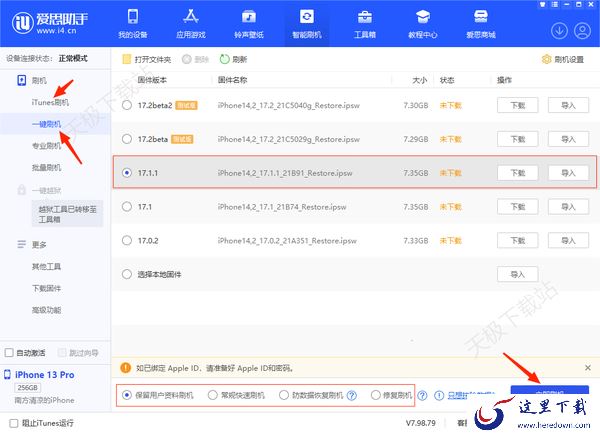Image resolution: width=600 pixels, height=433 pixels.
Task: Click the V7.98.79 version text
Action: [421, 423]
